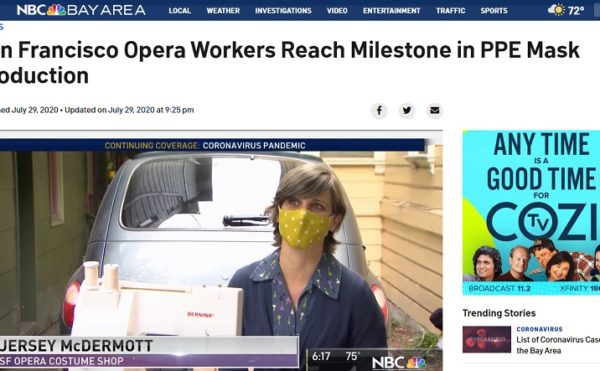The image size is (600, 371).
Task: Open the Entertainment menu item
Action: [x=391, y=11]
